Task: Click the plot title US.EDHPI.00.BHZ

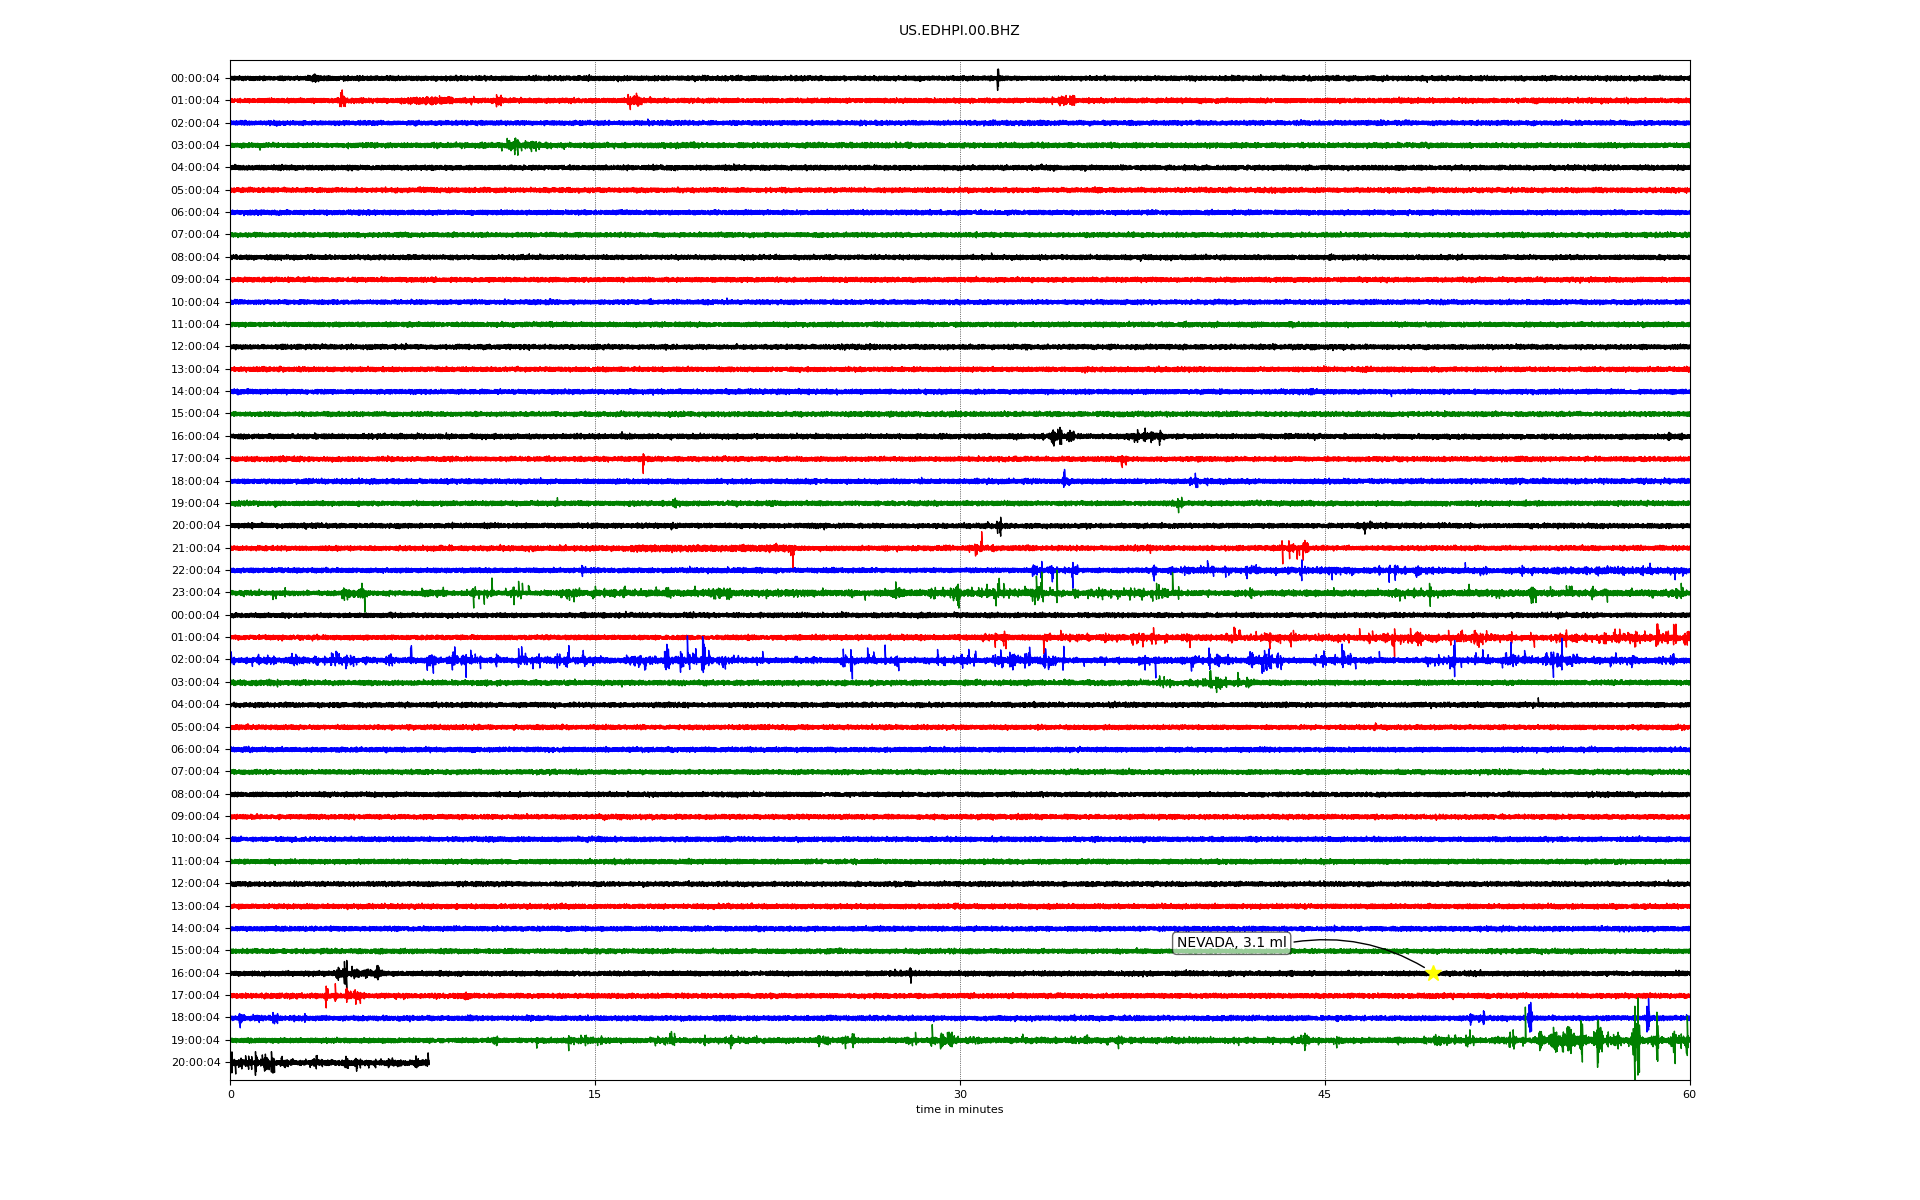Action: pyautogui.click(x=958, y=31)
